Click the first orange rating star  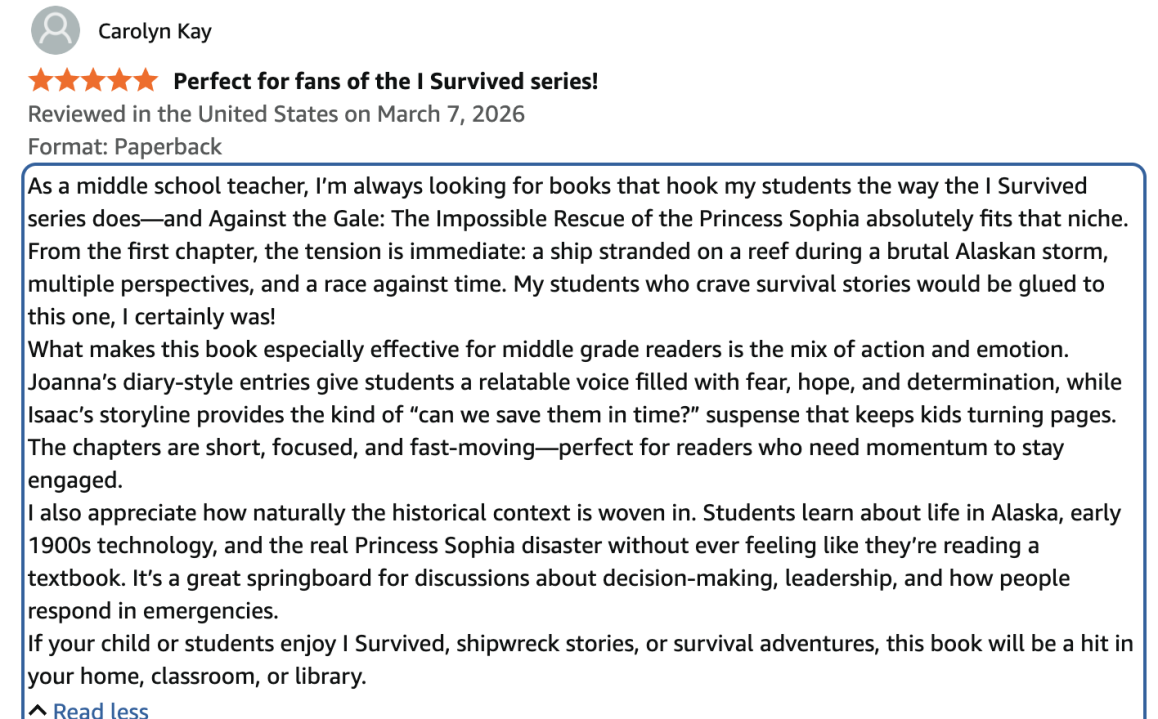click(x=41, y=81)
